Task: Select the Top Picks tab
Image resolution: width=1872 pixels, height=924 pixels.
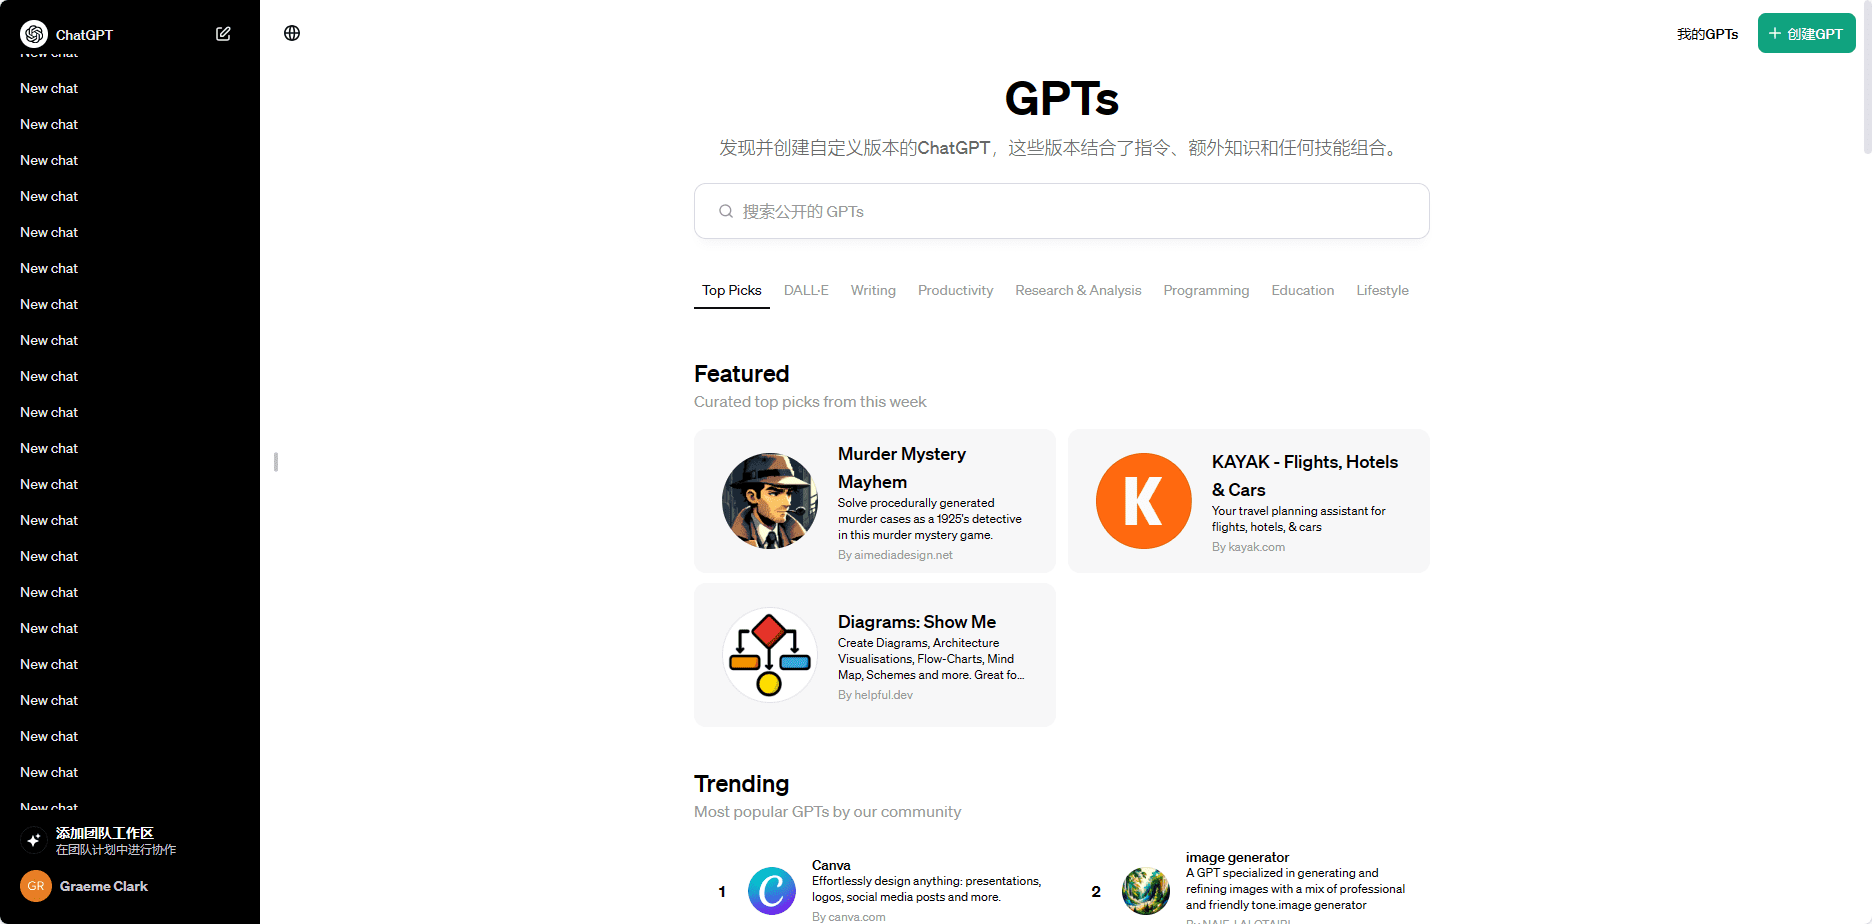Action: coord(732,291)
